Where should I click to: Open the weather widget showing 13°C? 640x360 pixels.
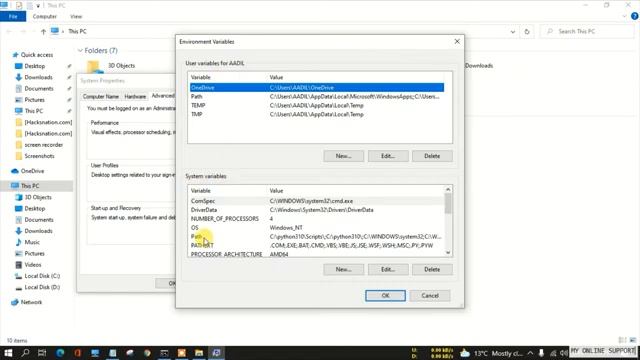pos(492,353)
